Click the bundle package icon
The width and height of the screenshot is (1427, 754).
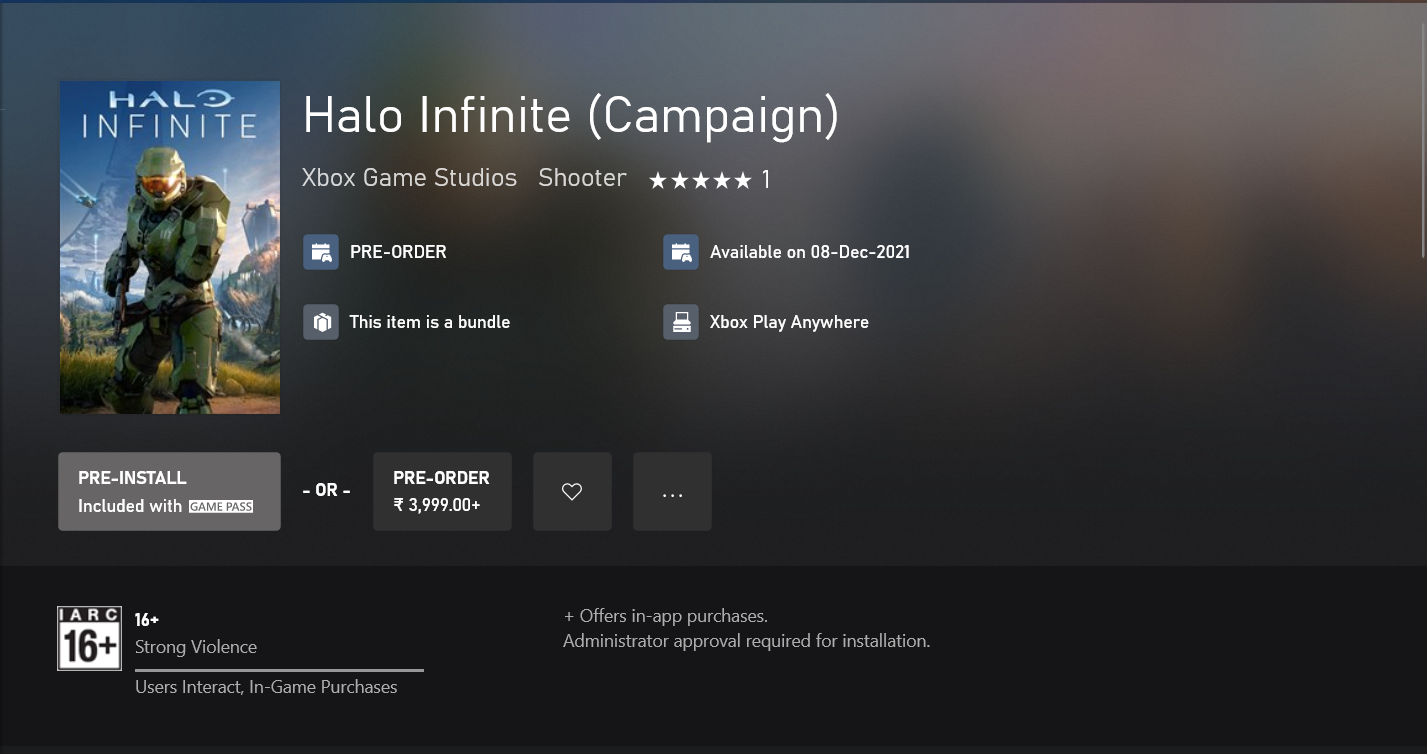point(321,322)
